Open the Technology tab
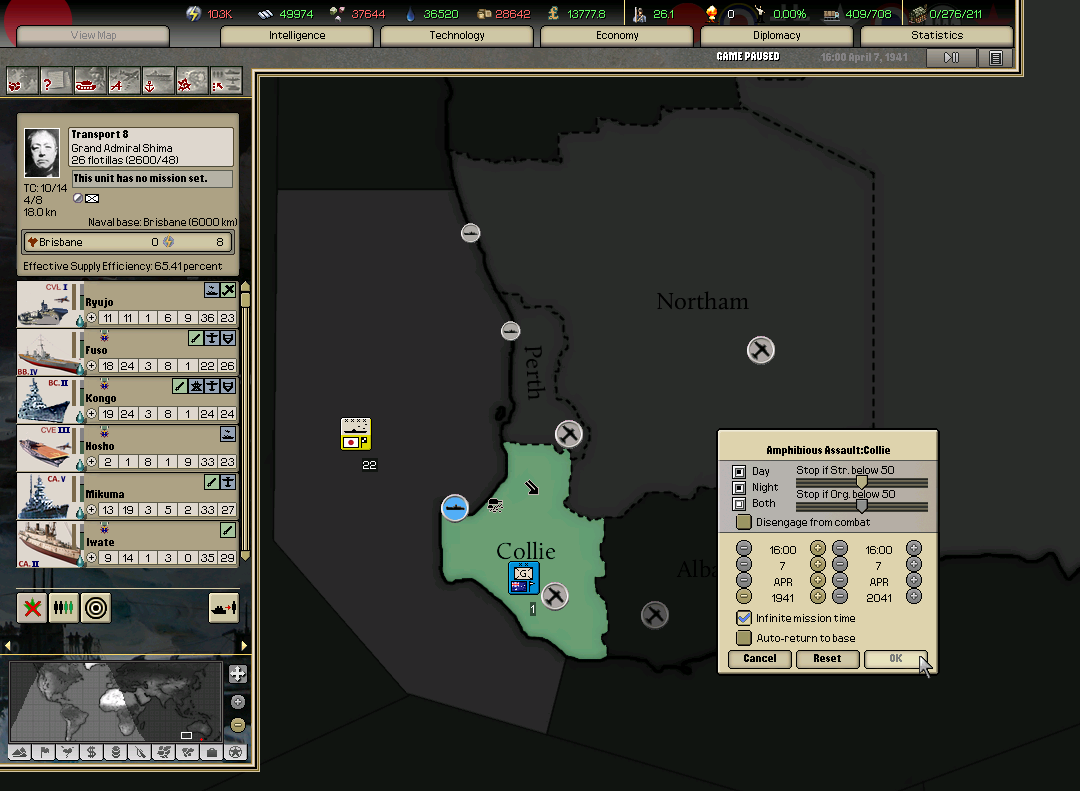This screenshot has width=1080, height=791. (x=457, y=36)
